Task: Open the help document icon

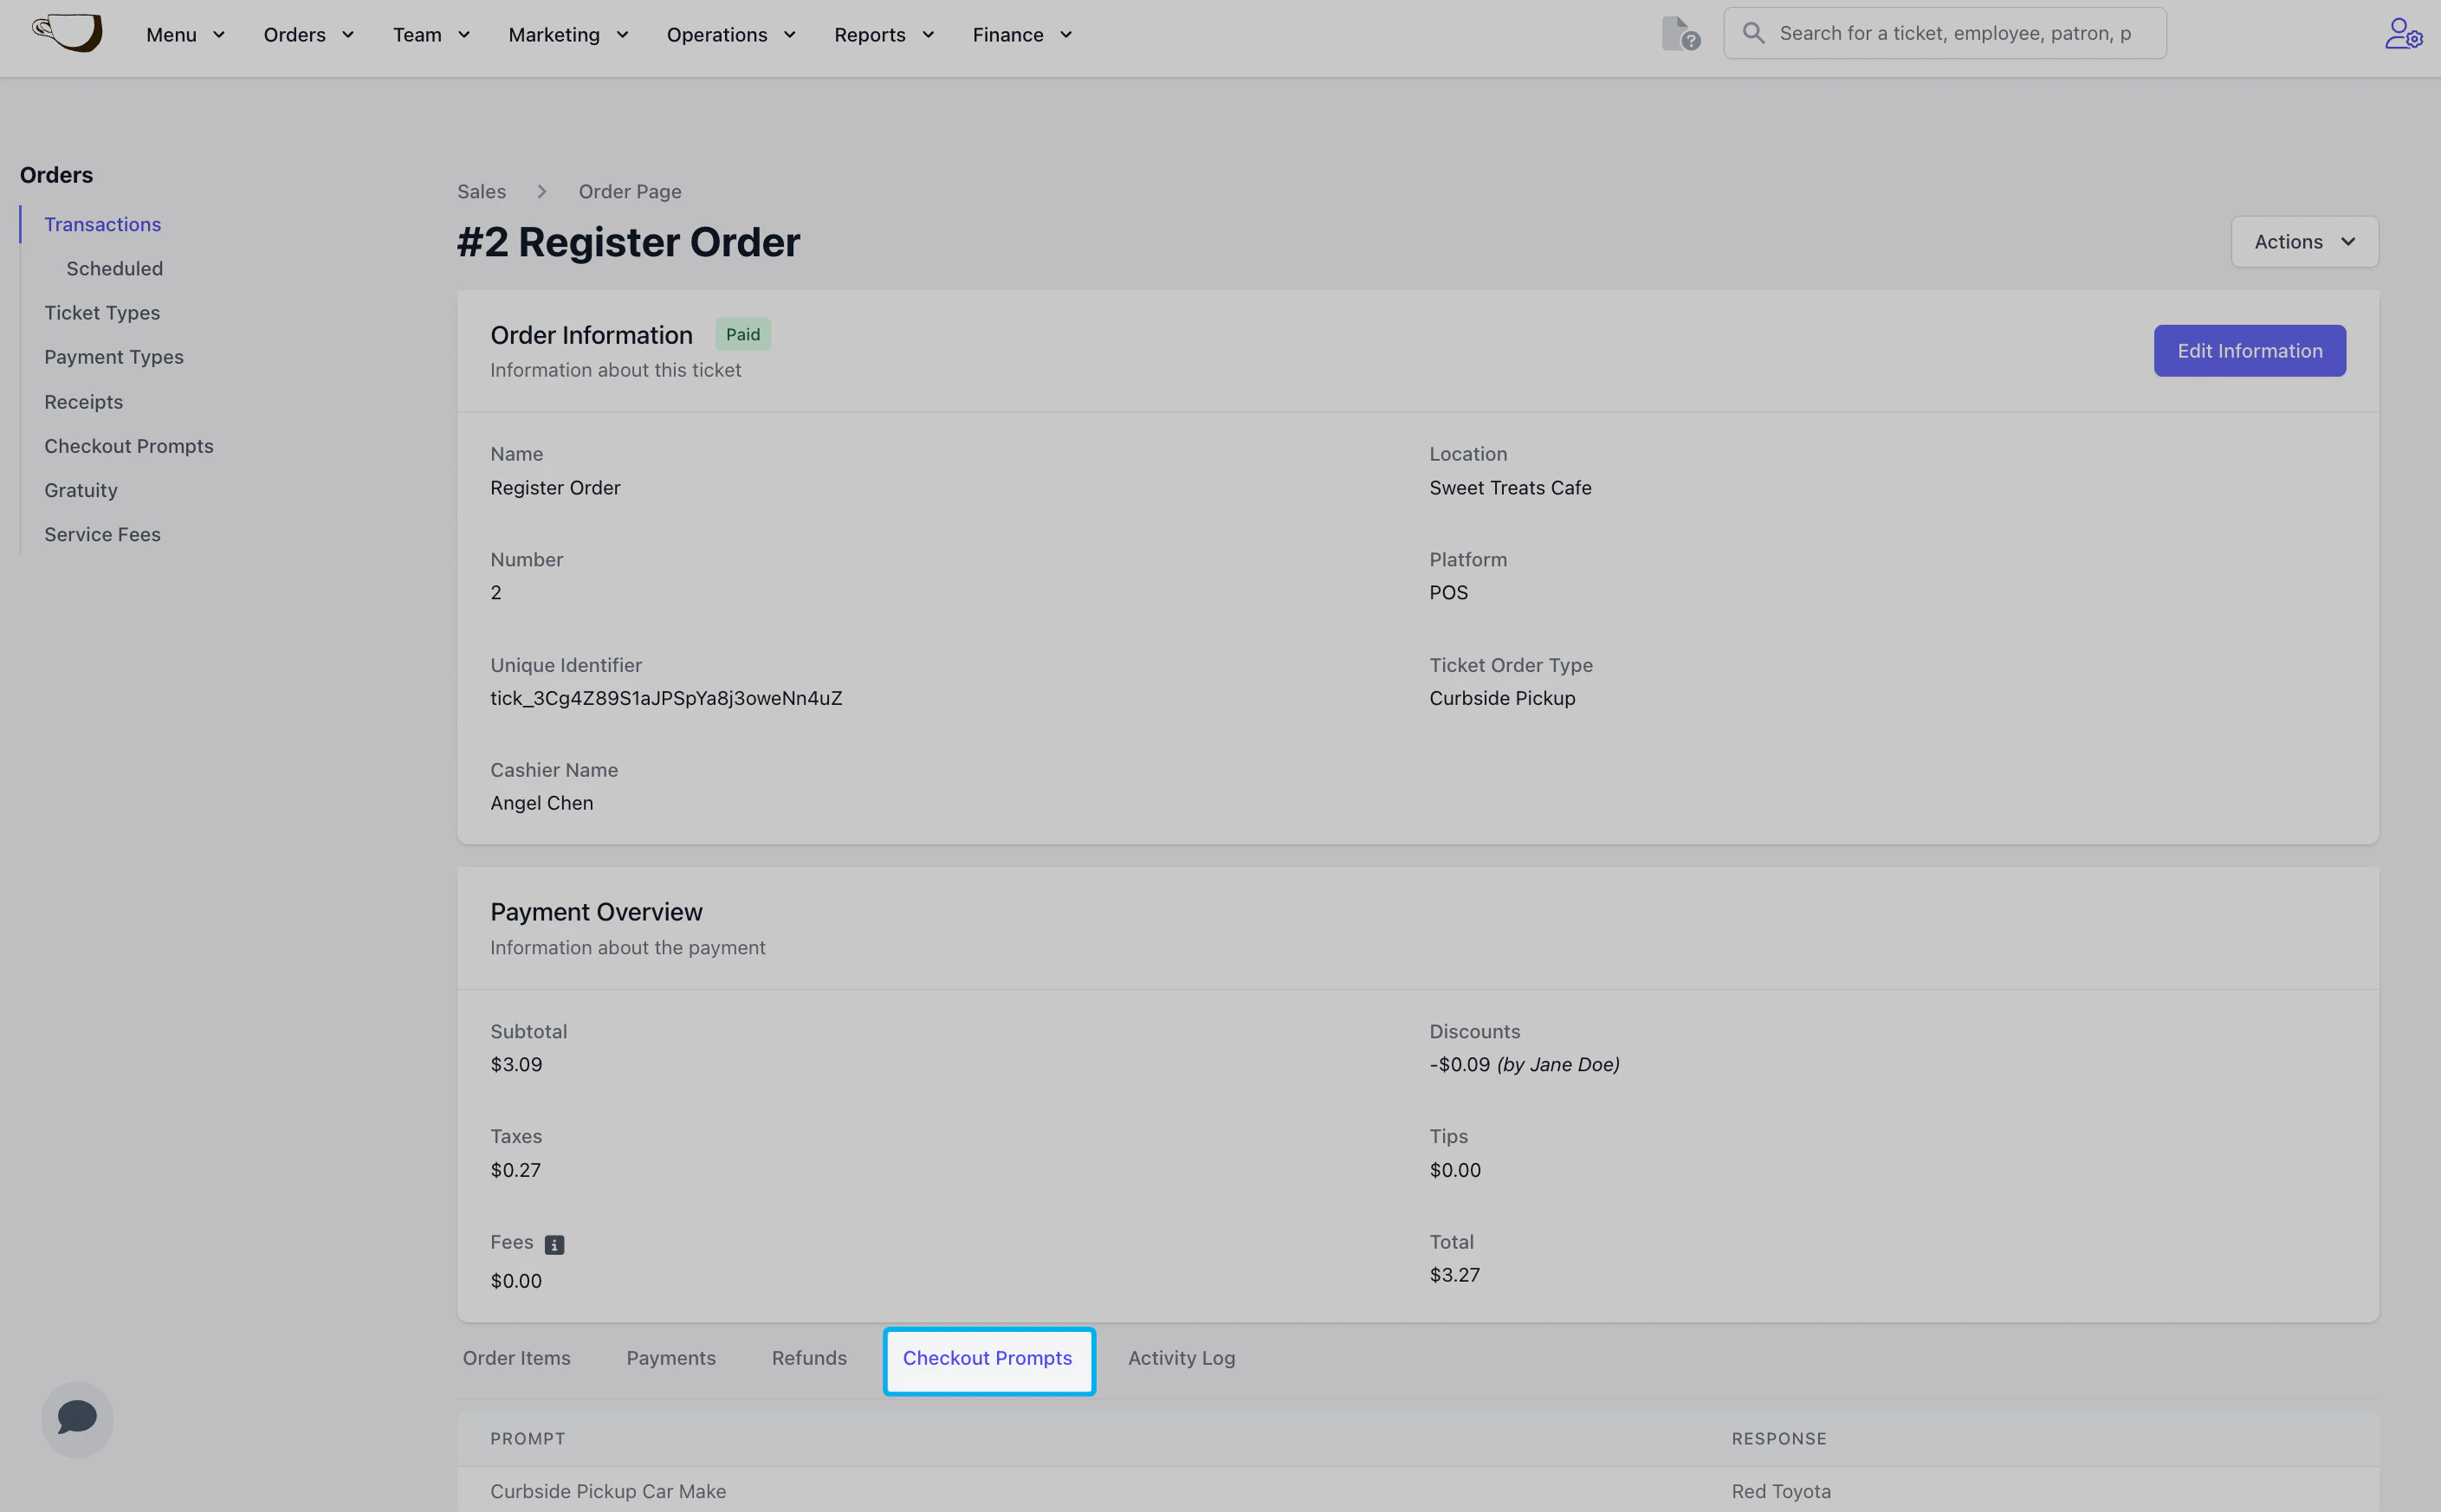Action: point(1680,33)
